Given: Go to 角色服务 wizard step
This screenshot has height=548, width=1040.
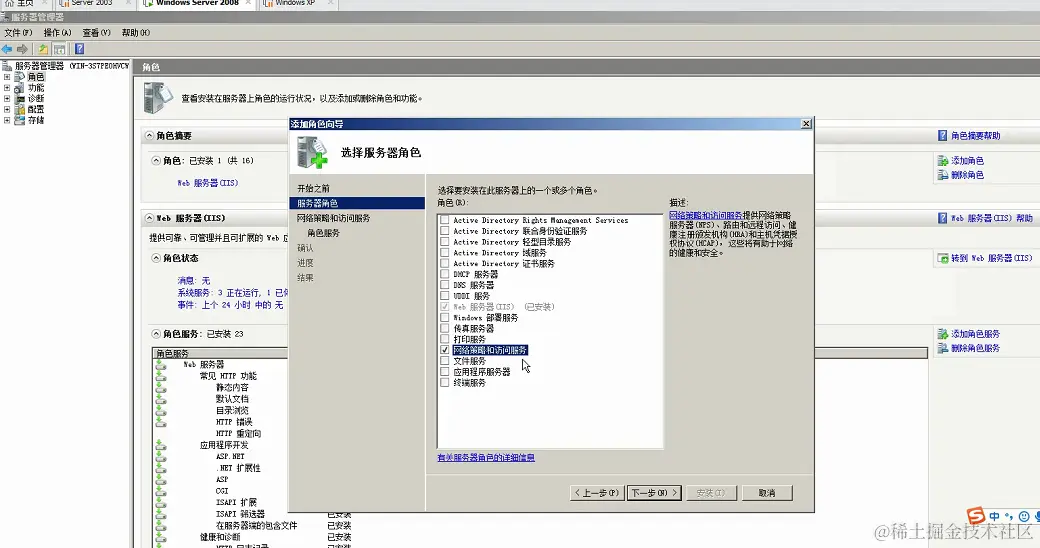Looking at the screenshot, I should (x=324, y=233).
